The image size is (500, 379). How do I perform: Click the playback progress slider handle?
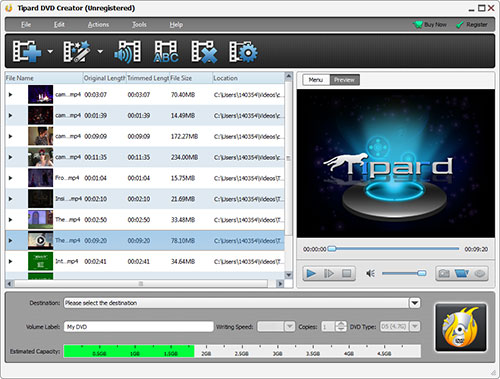[x=332, y=249]
